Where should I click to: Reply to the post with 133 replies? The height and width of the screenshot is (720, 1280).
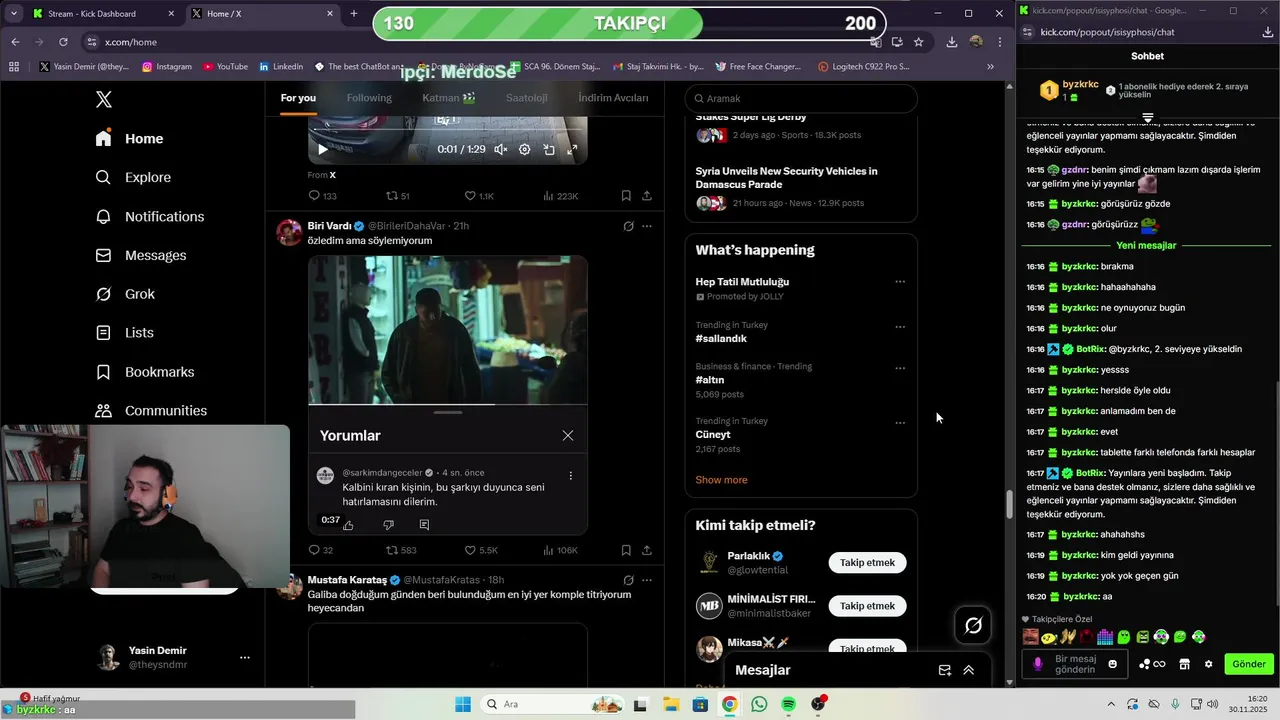point(322,196)
